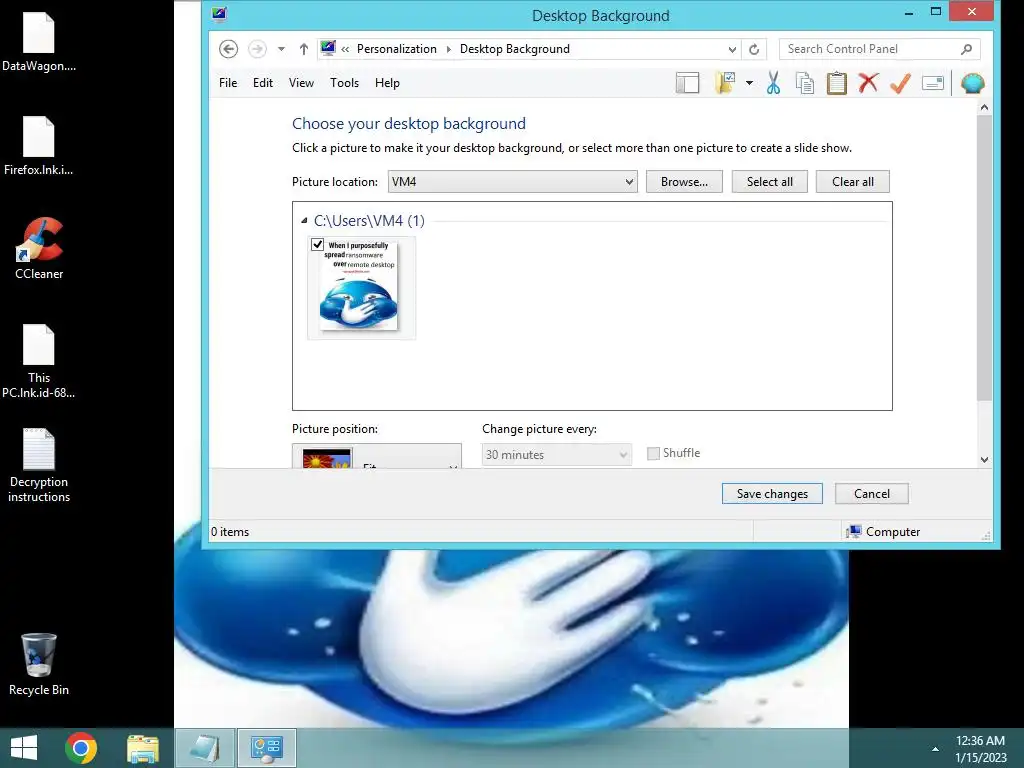Click the scrollbar down arrow
The width and height of the screenshot is (1024, 768).
point(984,459)
